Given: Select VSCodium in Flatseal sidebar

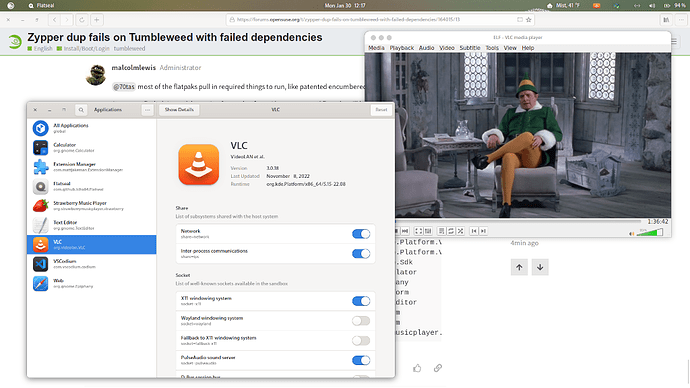Looking at the screenshot, I should coord(92,264).
